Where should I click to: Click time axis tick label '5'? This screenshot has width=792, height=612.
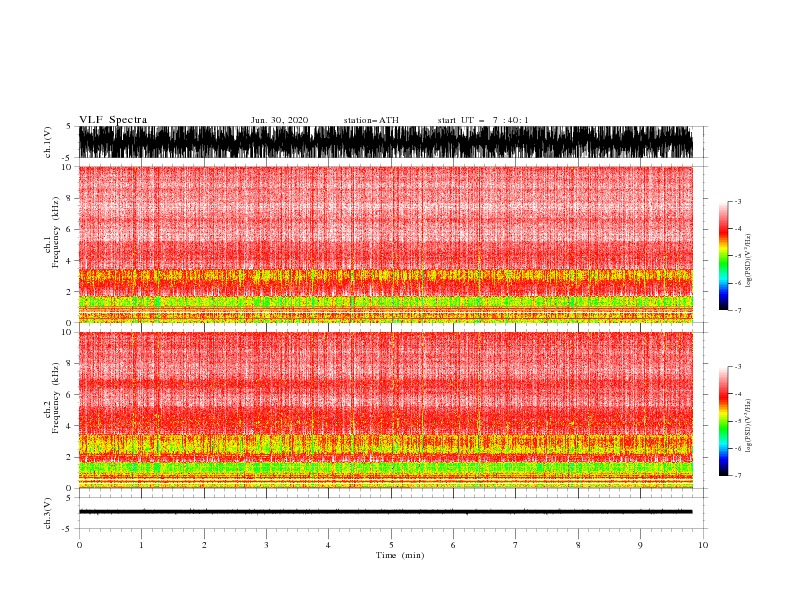[x=391, y=545]
